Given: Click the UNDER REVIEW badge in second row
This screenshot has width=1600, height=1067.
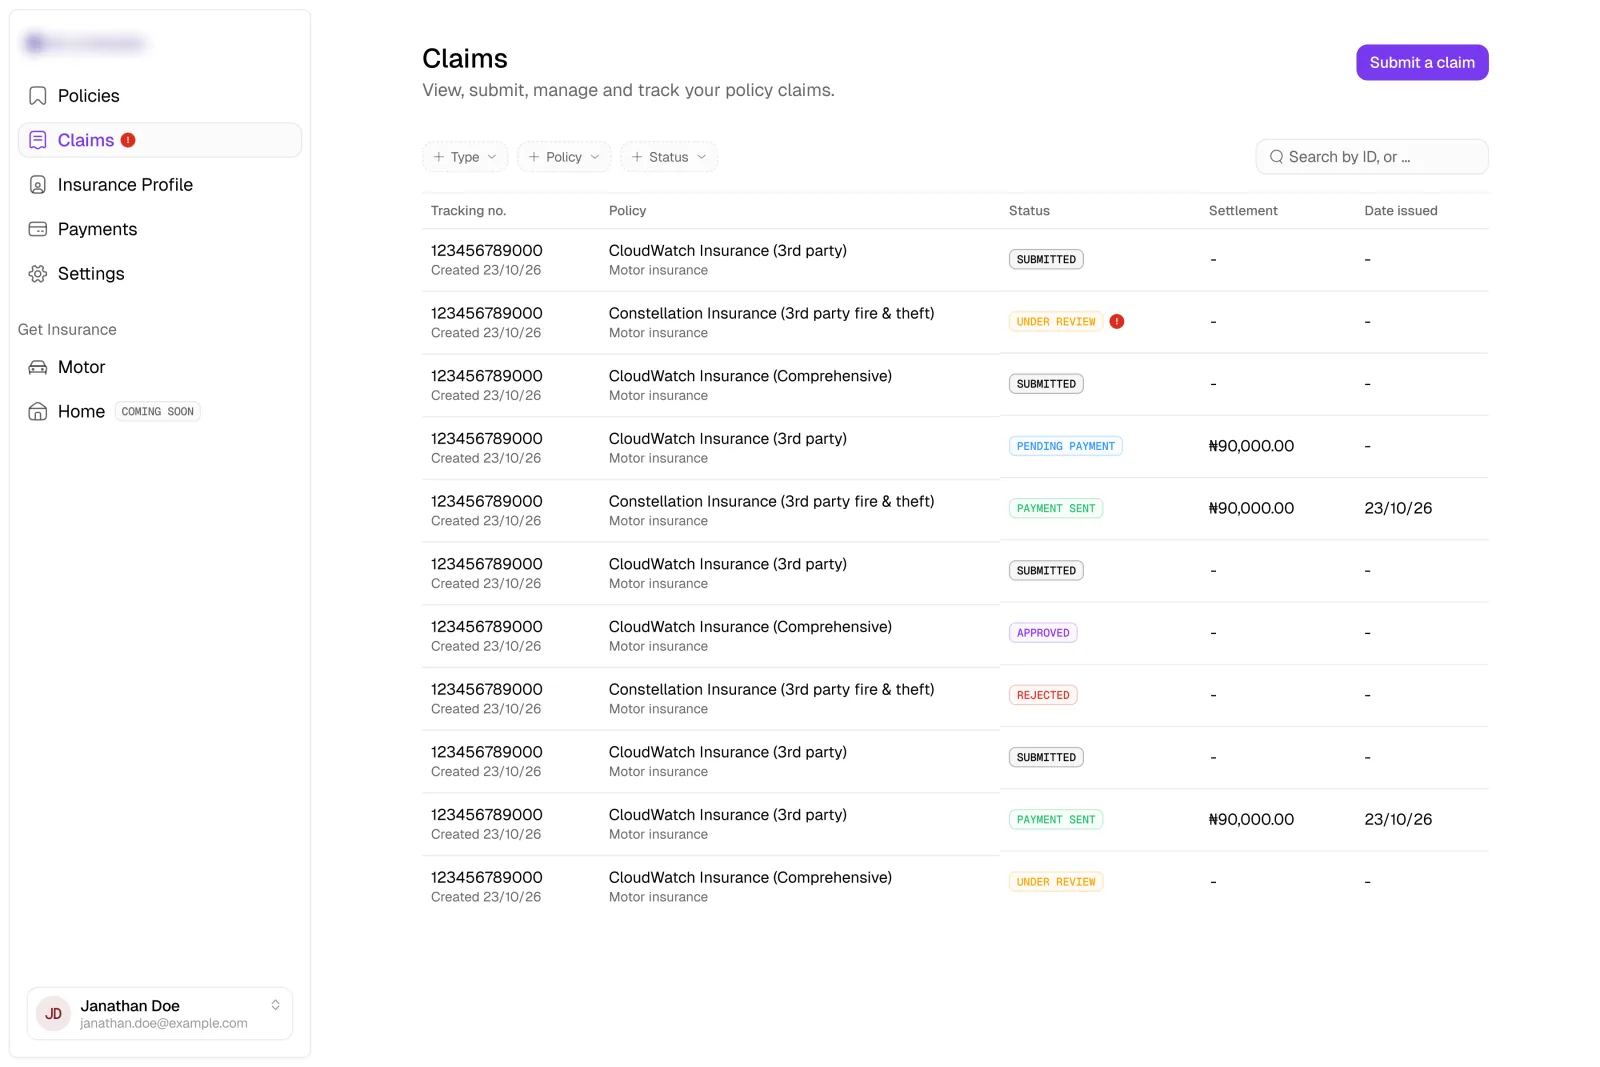Looking at the screenshot, I should pos(1056,322).
